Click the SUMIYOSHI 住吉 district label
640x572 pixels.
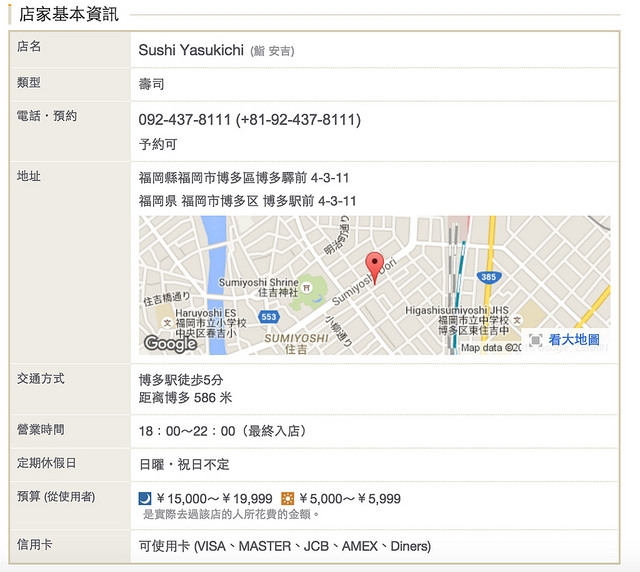click(296, 344)
